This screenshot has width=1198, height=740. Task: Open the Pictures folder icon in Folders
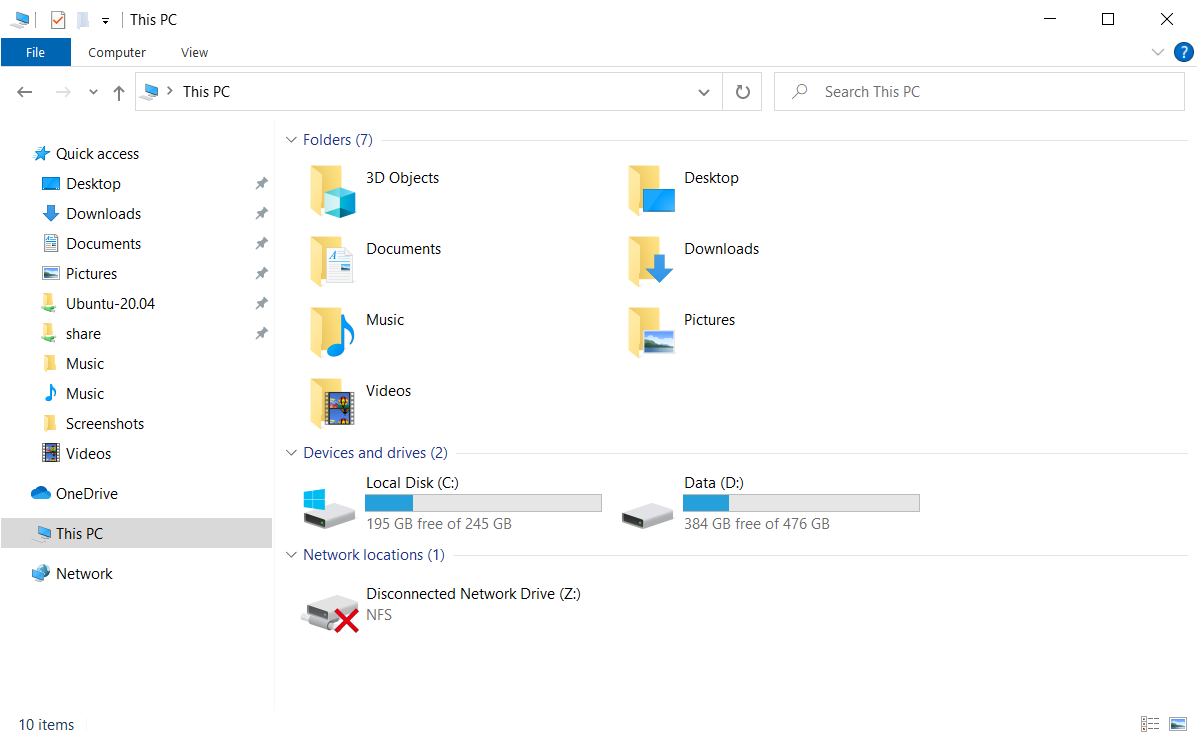(651, 333)
